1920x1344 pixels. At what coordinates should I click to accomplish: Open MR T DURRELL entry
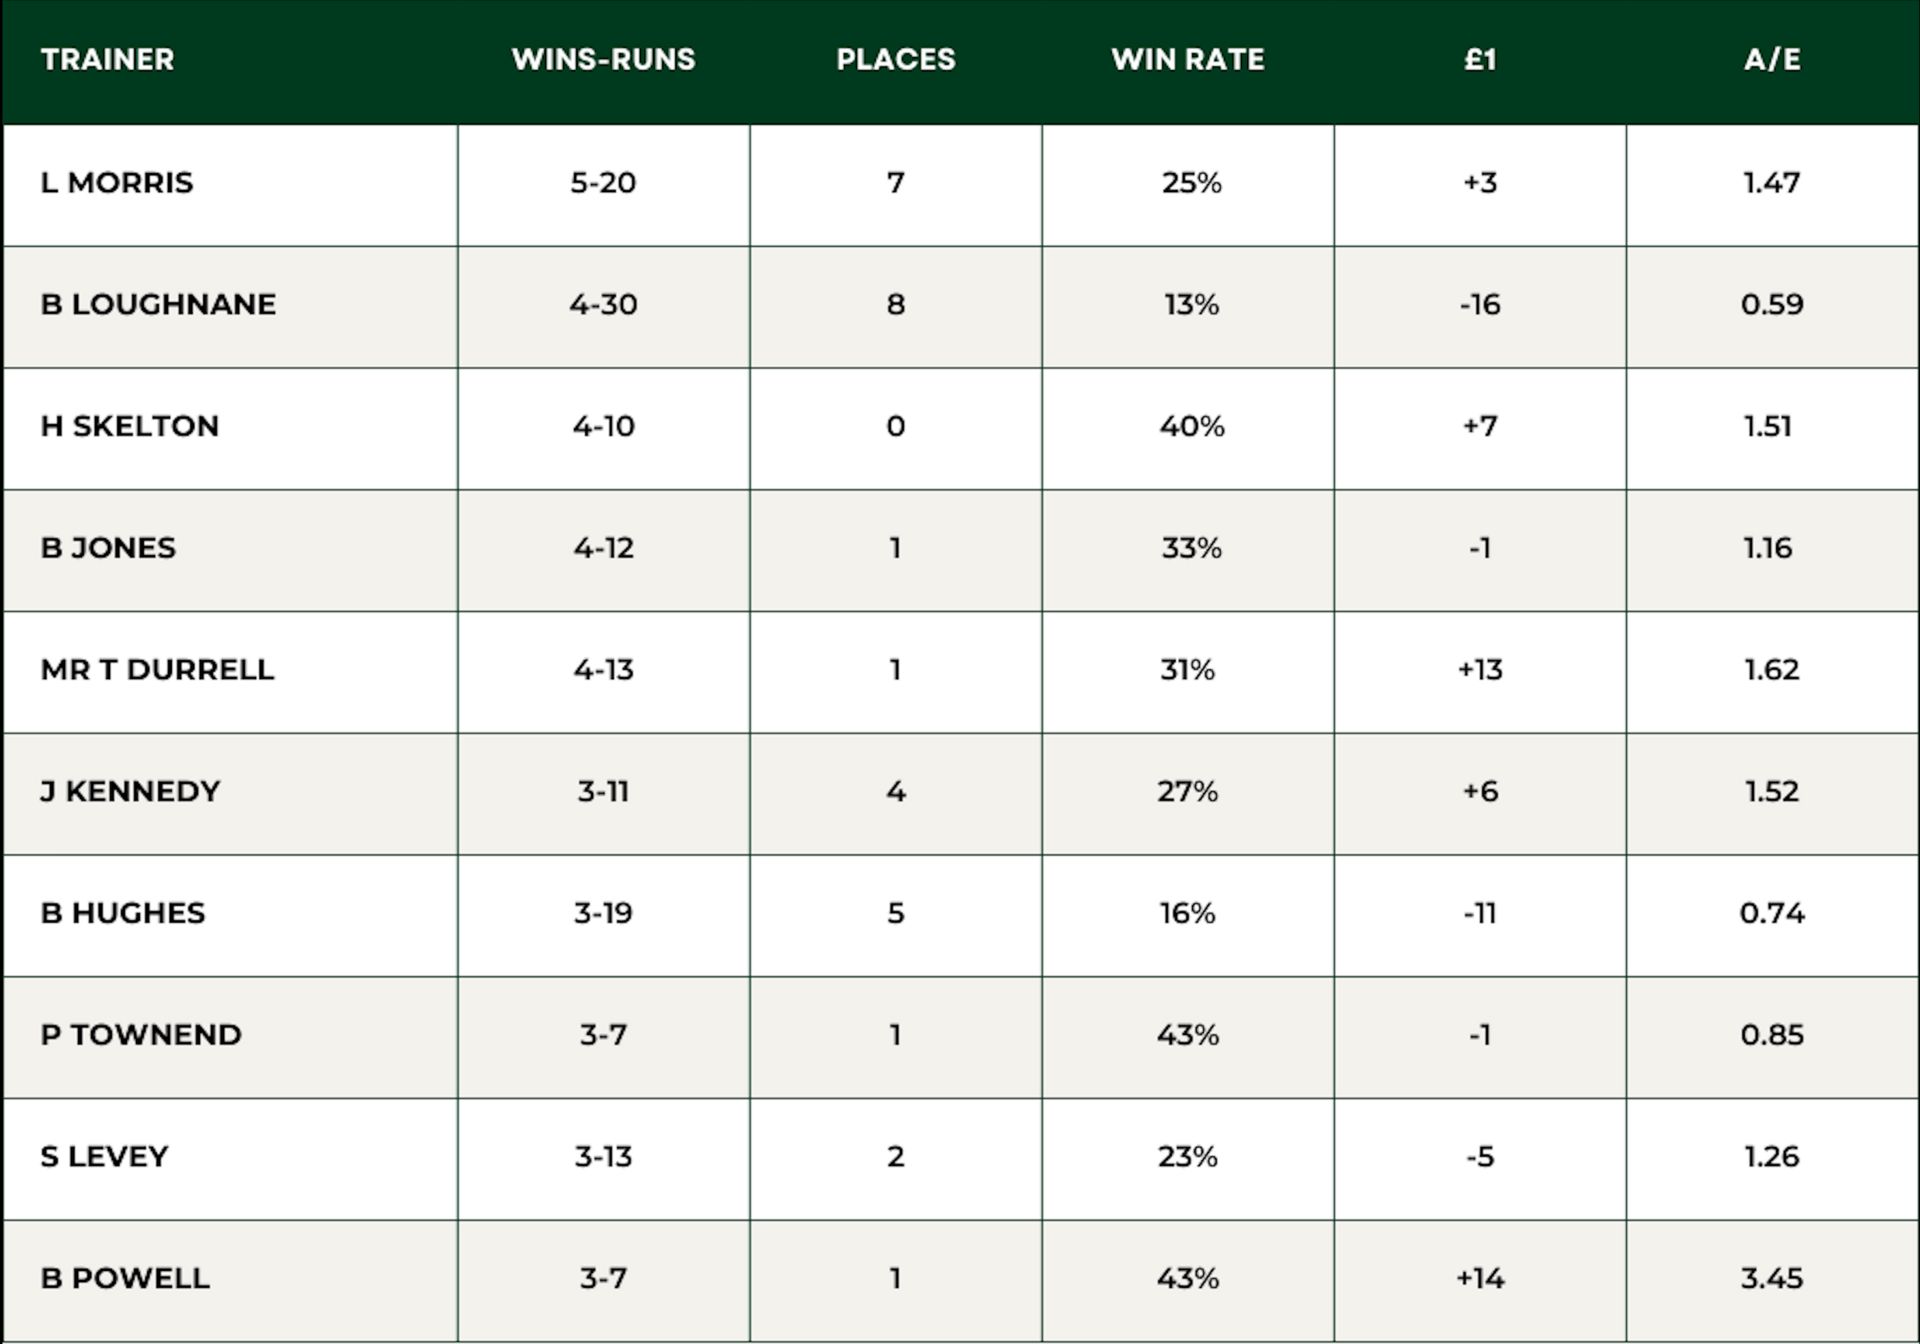tap(157, 669)
